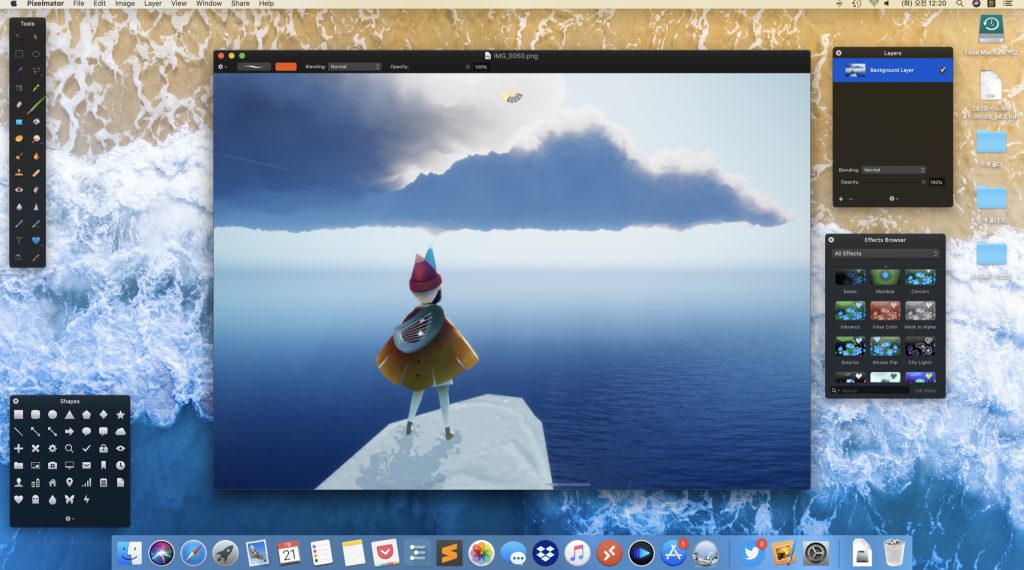The width and height of the screenshot is (1024, 570).
Task: Open Layers panel gear action menu
Action: (x=893, y=198)
